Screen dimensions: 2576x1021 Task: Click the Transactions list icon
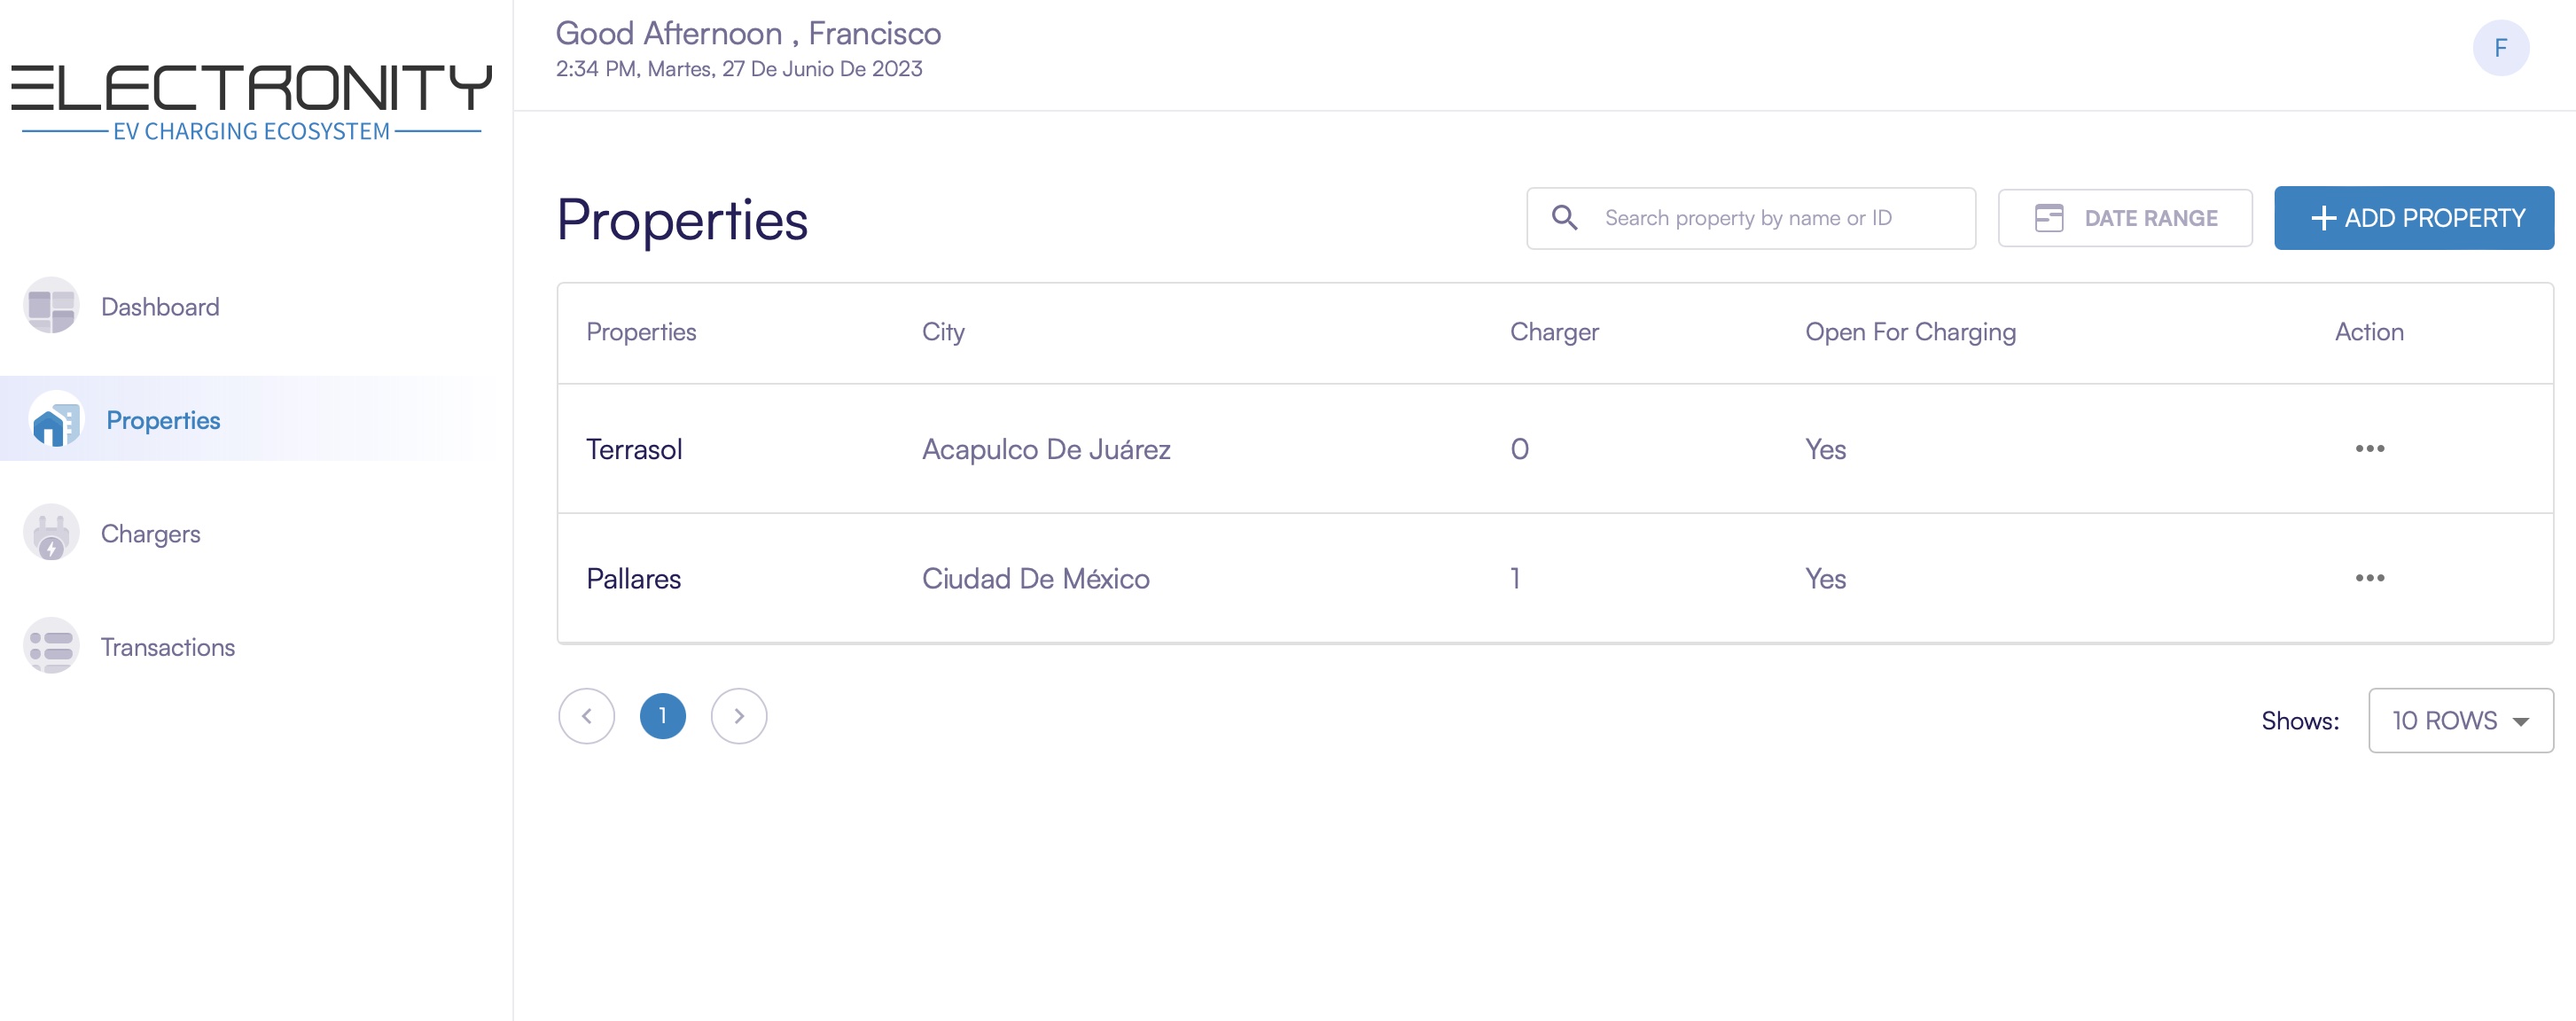click(51, 647)
